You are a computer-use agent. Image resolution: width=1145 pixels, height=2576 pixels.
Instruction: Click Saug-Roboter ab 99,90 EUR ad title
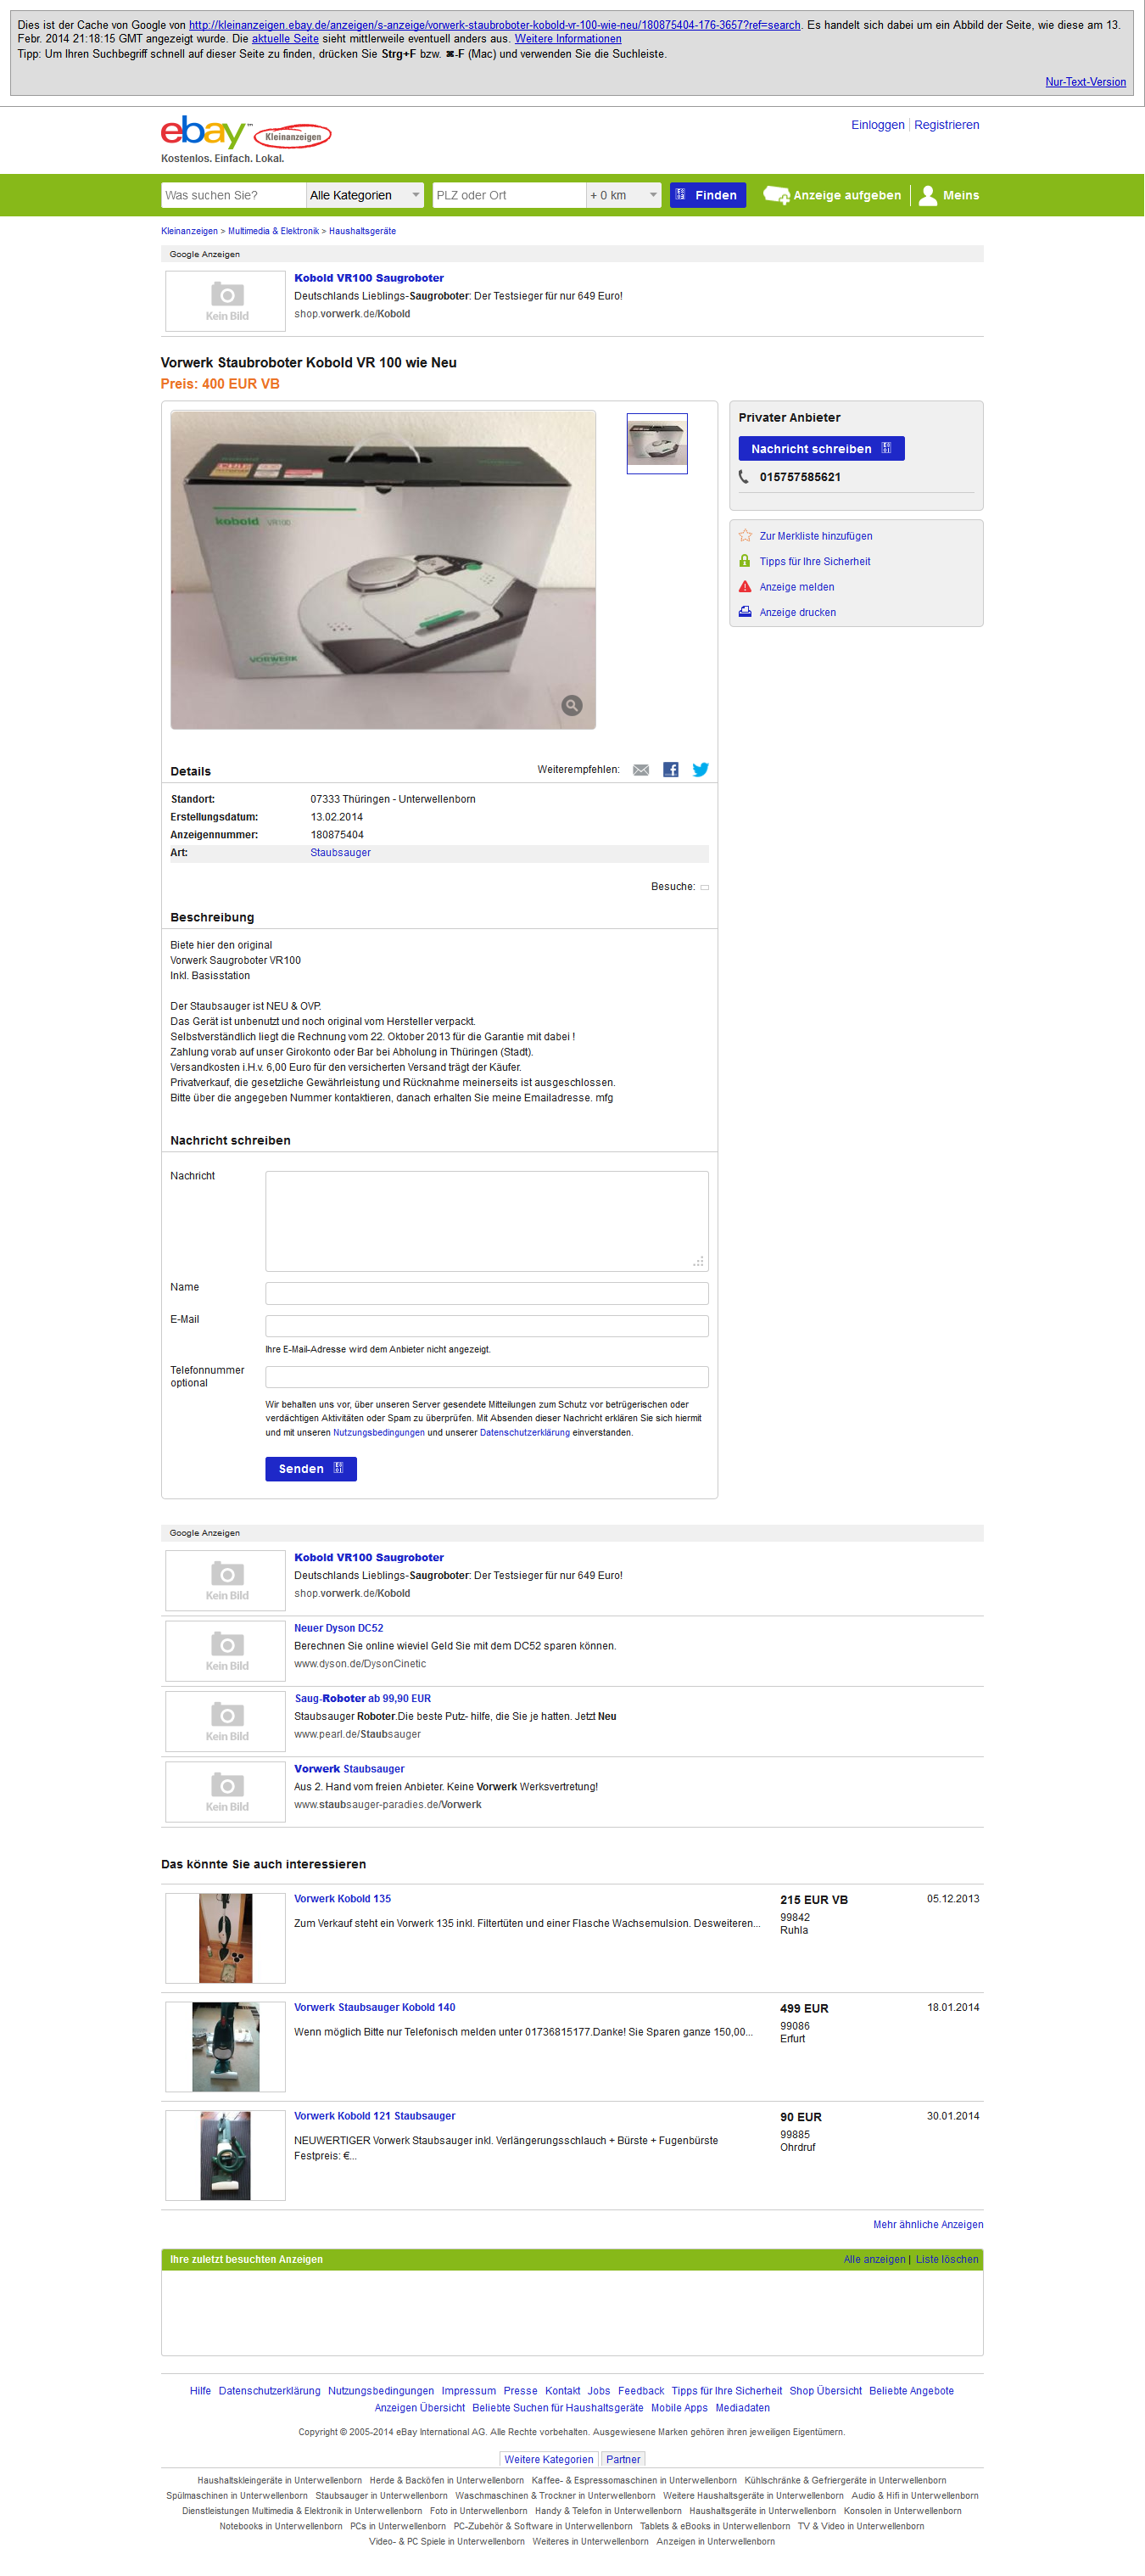pyautogui.click(x=362, y=1699)
